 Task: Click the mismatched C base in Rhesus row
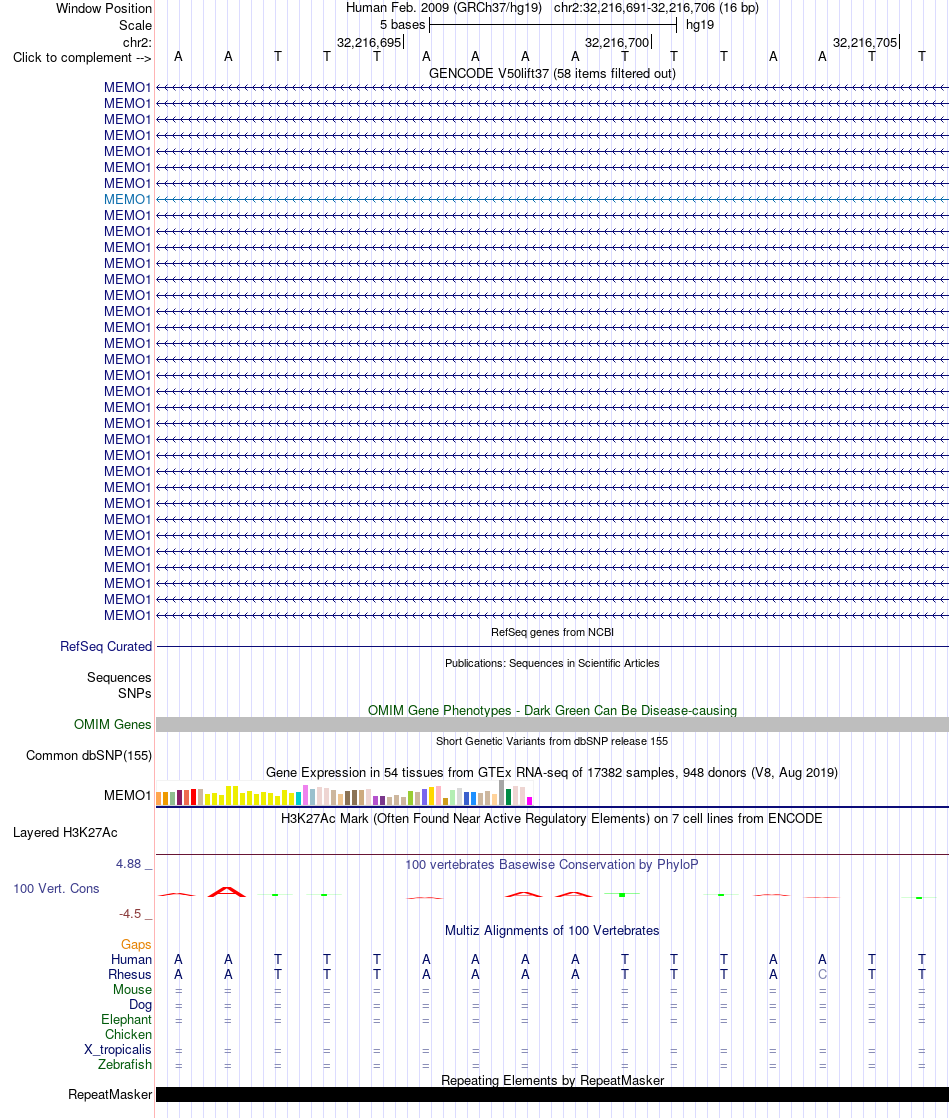822,975
